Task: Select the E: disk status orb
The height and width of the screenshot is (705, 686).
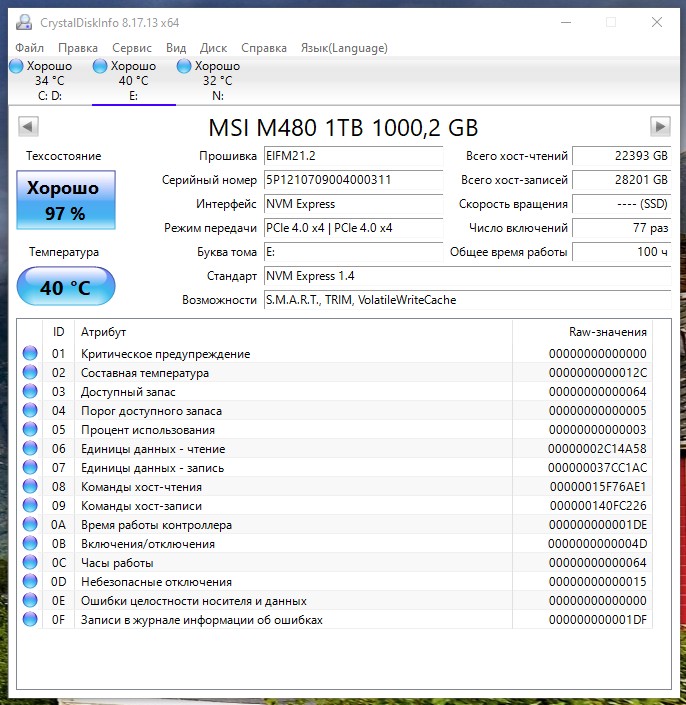Action: coord(100,66)
